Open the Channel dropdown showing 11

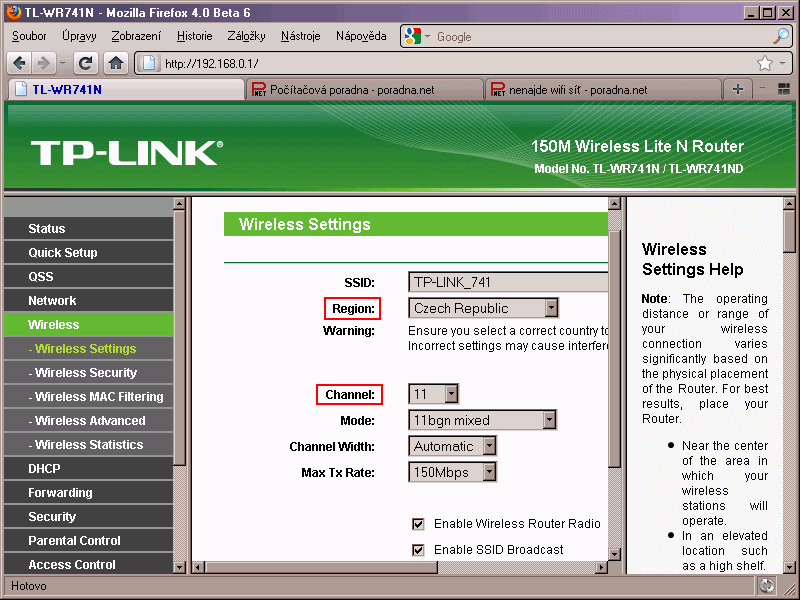tap(433, 394)
